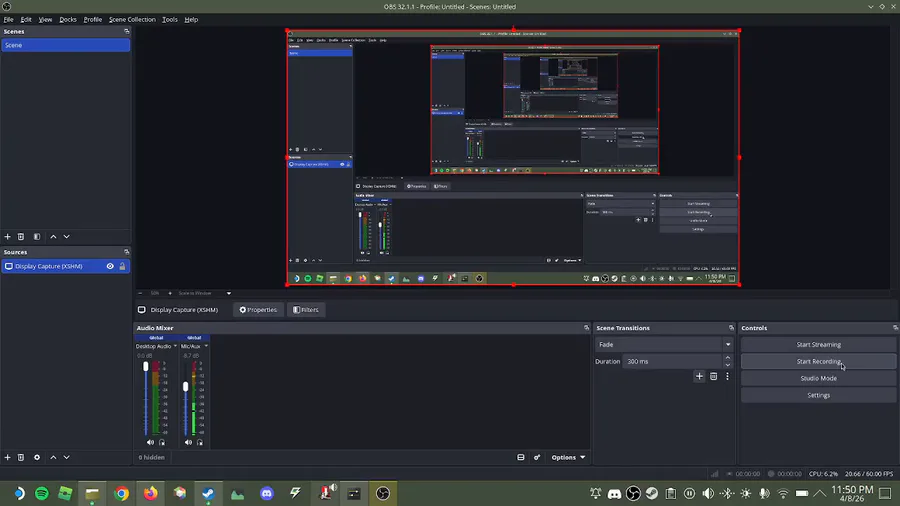The height and width of the screenshot is (506, 900).
Task: Toggle system tray volume speaker icon
Action: [708, 493]
